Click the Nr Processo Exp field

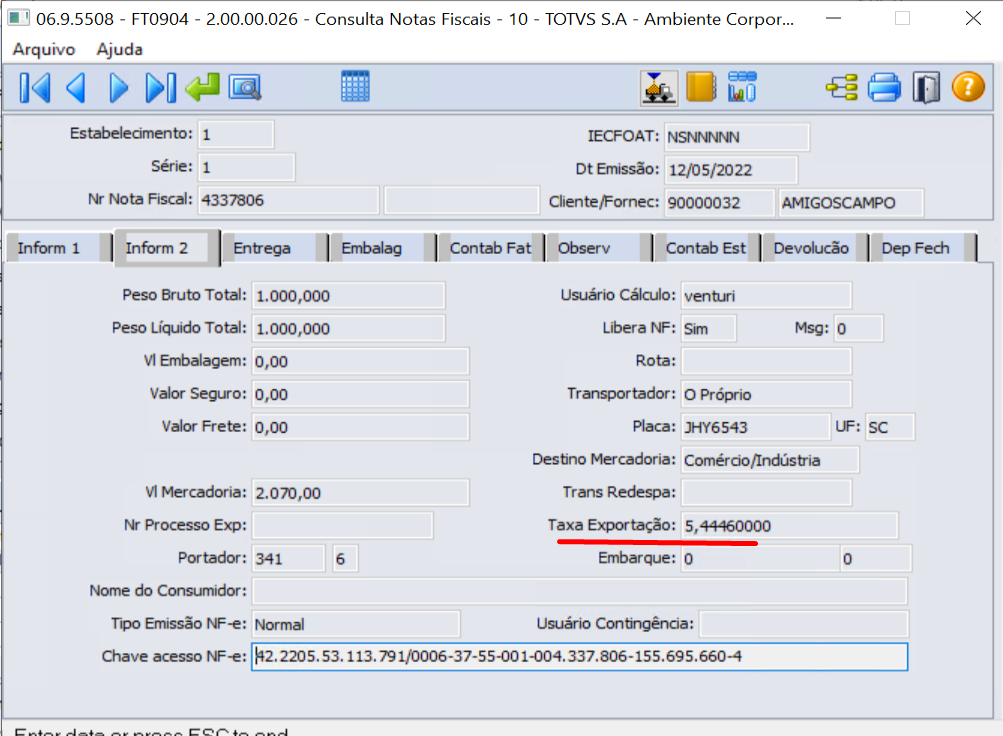(x=343, y=526)
